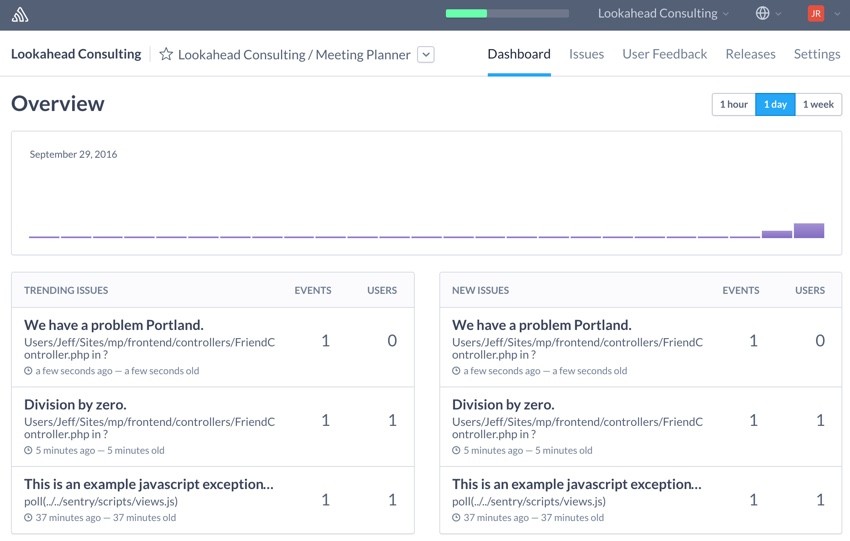Screen dimensions: 850x541
Task: Click EVENTS column header in New Issues
Action: pyautogui.click(x=740, y=291)
